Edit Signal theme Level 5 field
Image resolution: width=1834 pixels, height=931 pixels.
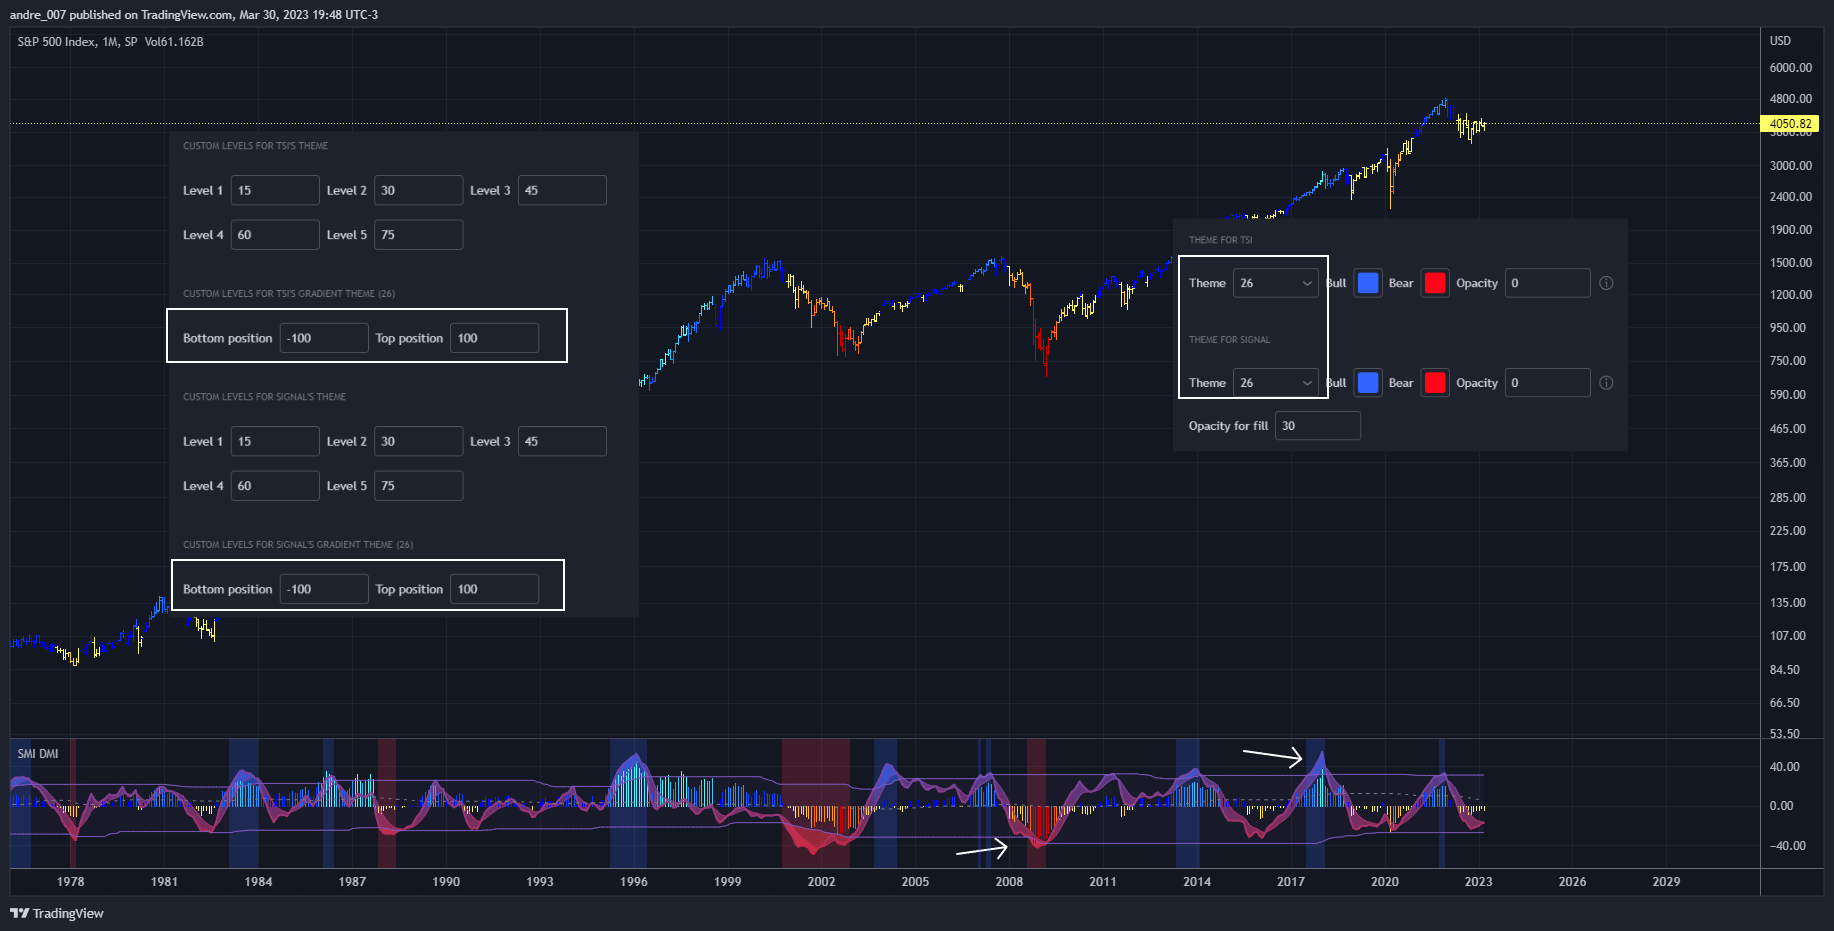(419, 486)
